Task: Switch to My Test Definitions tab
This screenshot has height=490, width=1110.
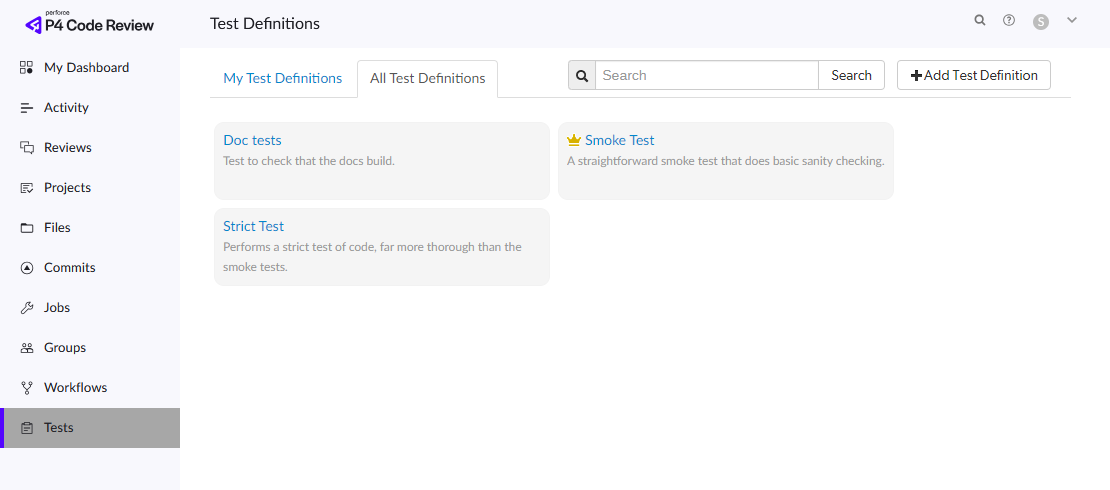Action: tap(282, 78)
